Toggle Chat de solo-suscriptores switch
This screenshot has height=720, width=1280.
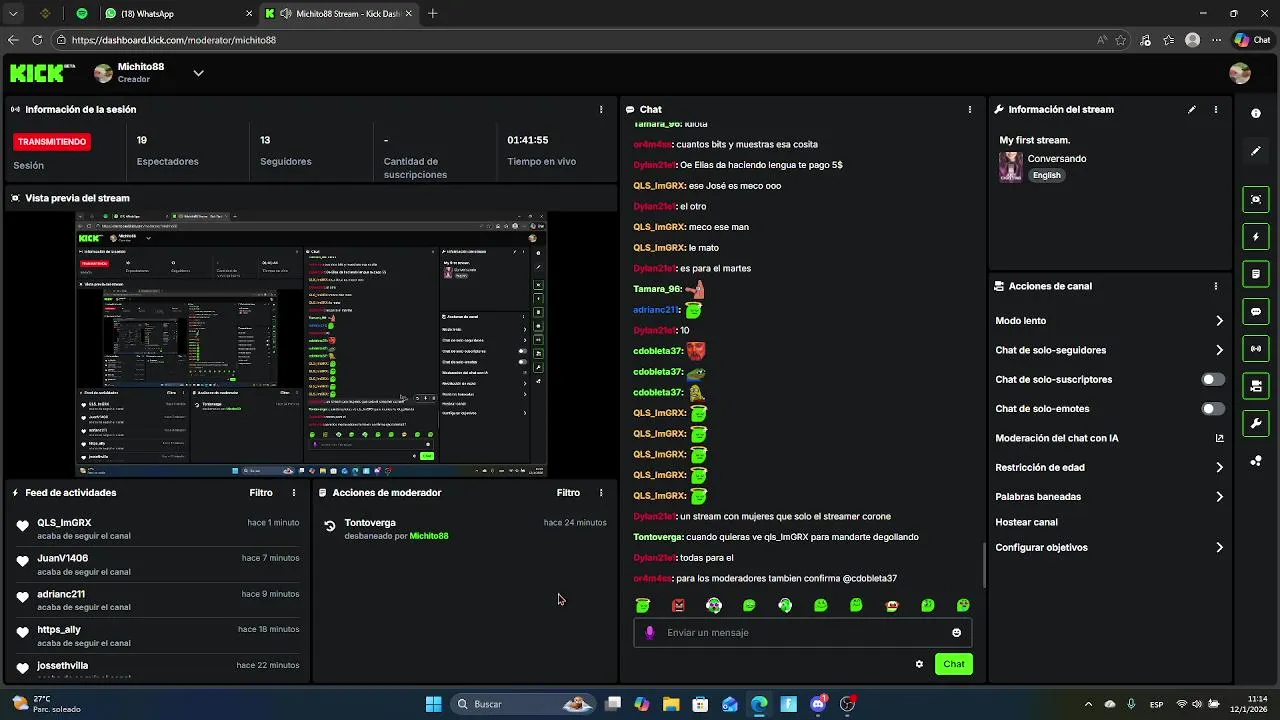1213,380
